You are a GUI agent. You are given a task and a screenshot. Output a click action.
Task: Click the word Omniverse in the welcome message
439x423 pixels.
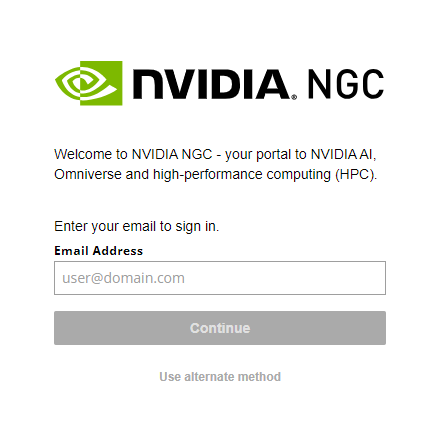(88, 174)
